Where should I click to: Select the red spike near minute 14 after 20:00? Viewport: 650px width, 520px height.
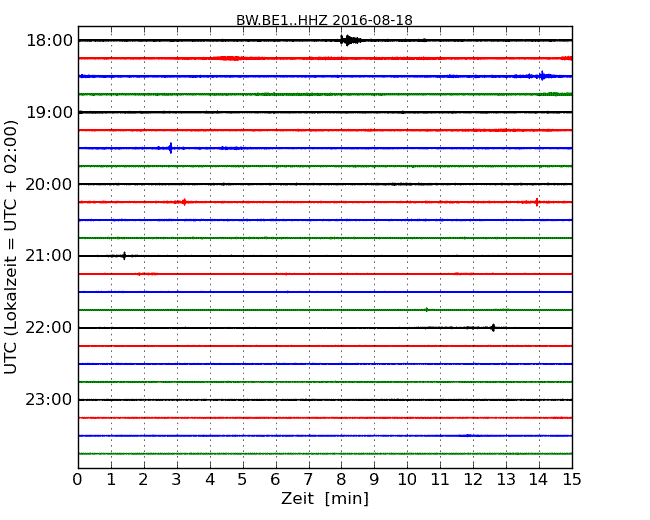(537, 202)
